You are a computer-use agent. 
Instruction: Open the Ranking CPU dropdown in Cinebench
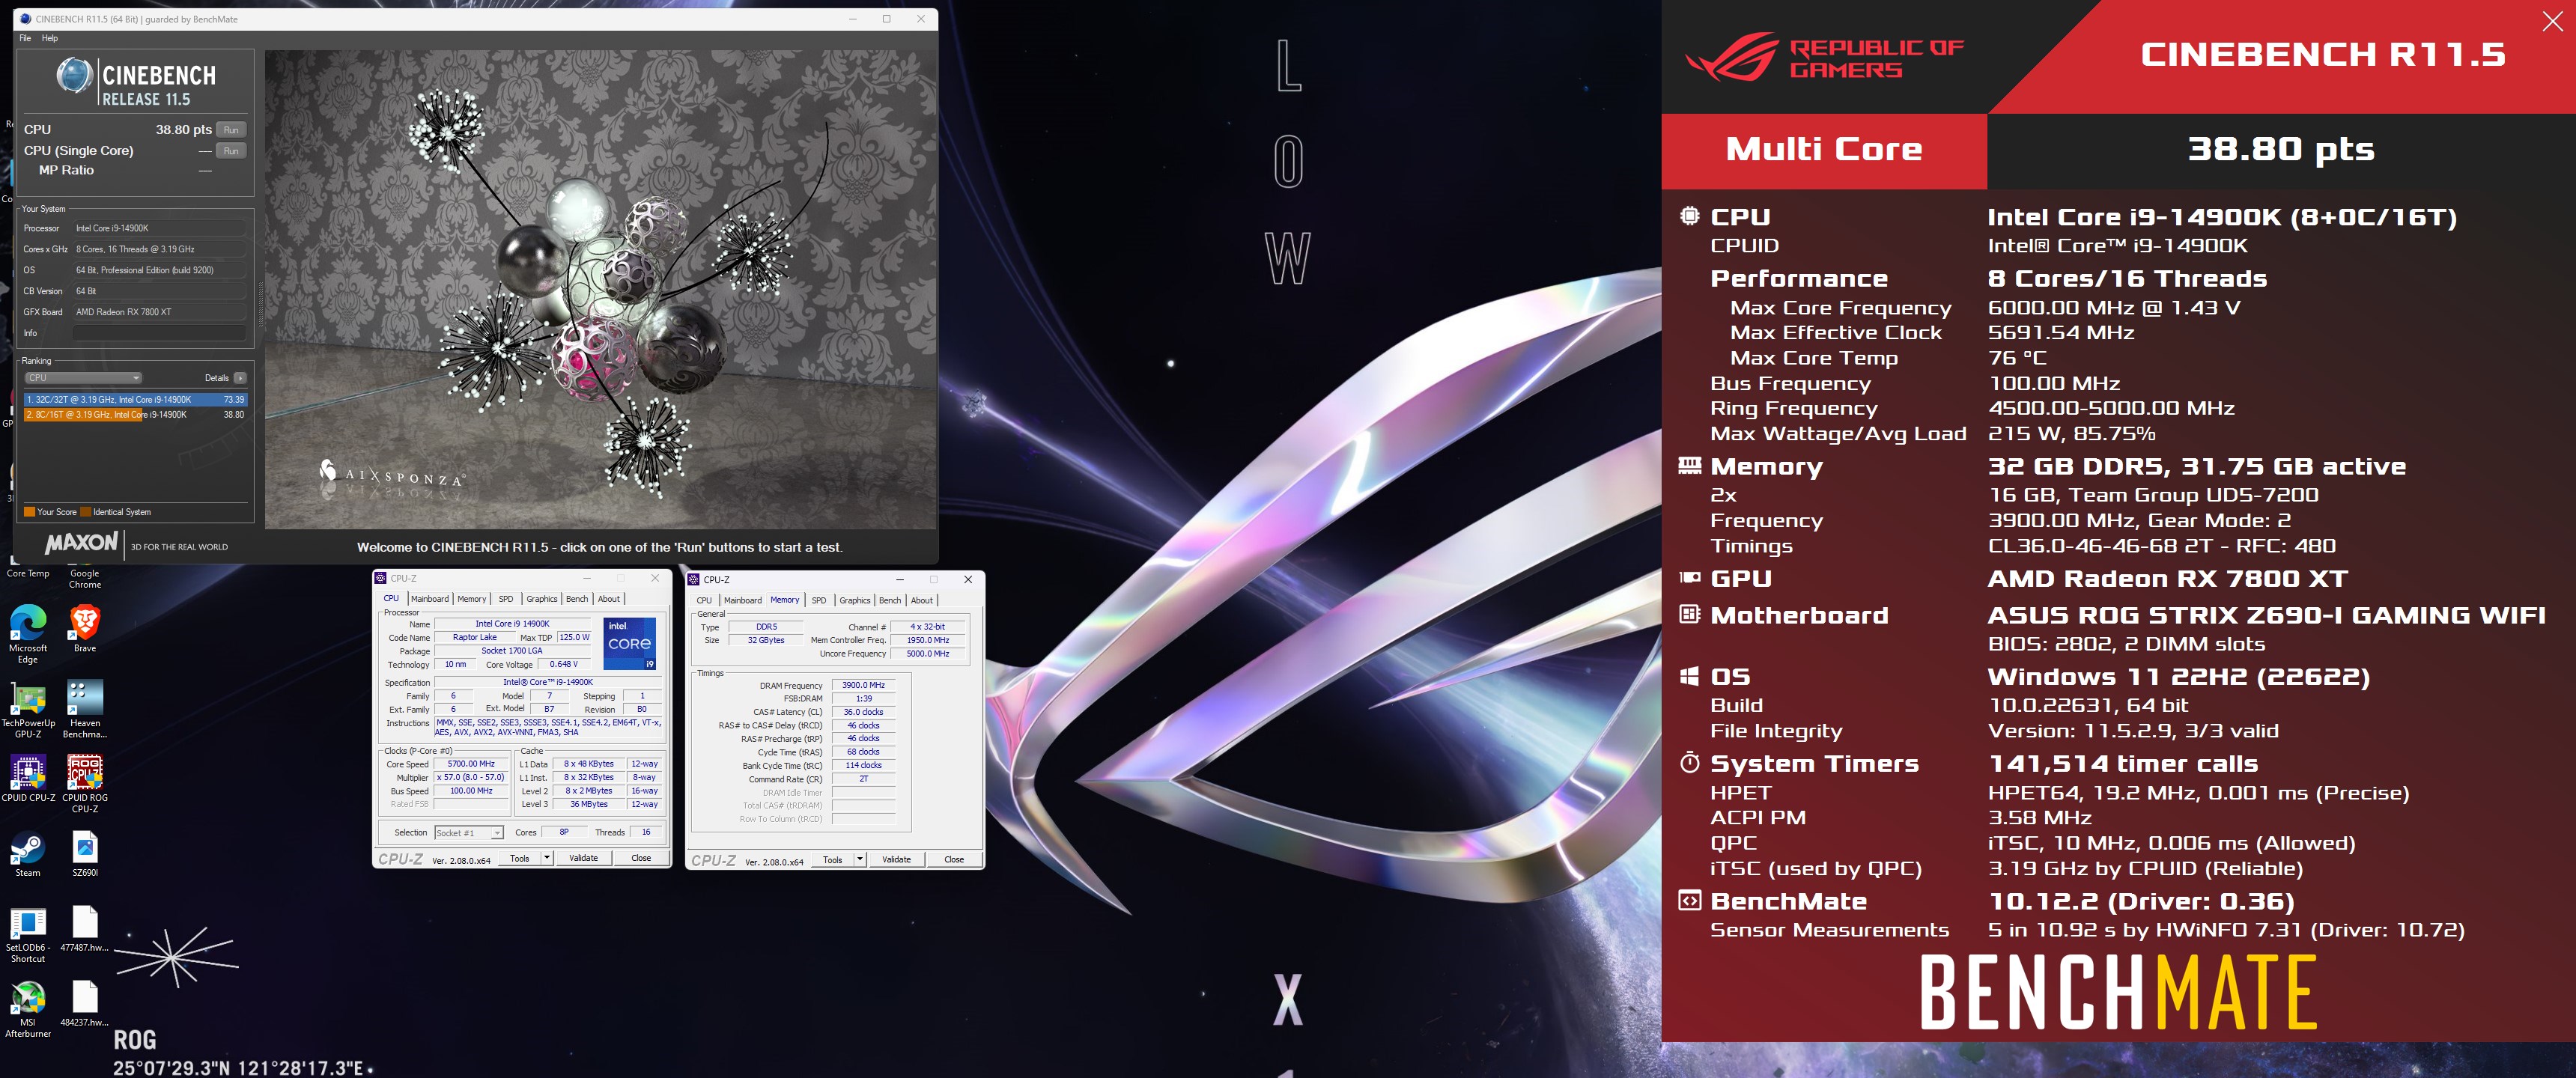coord(84,378)
